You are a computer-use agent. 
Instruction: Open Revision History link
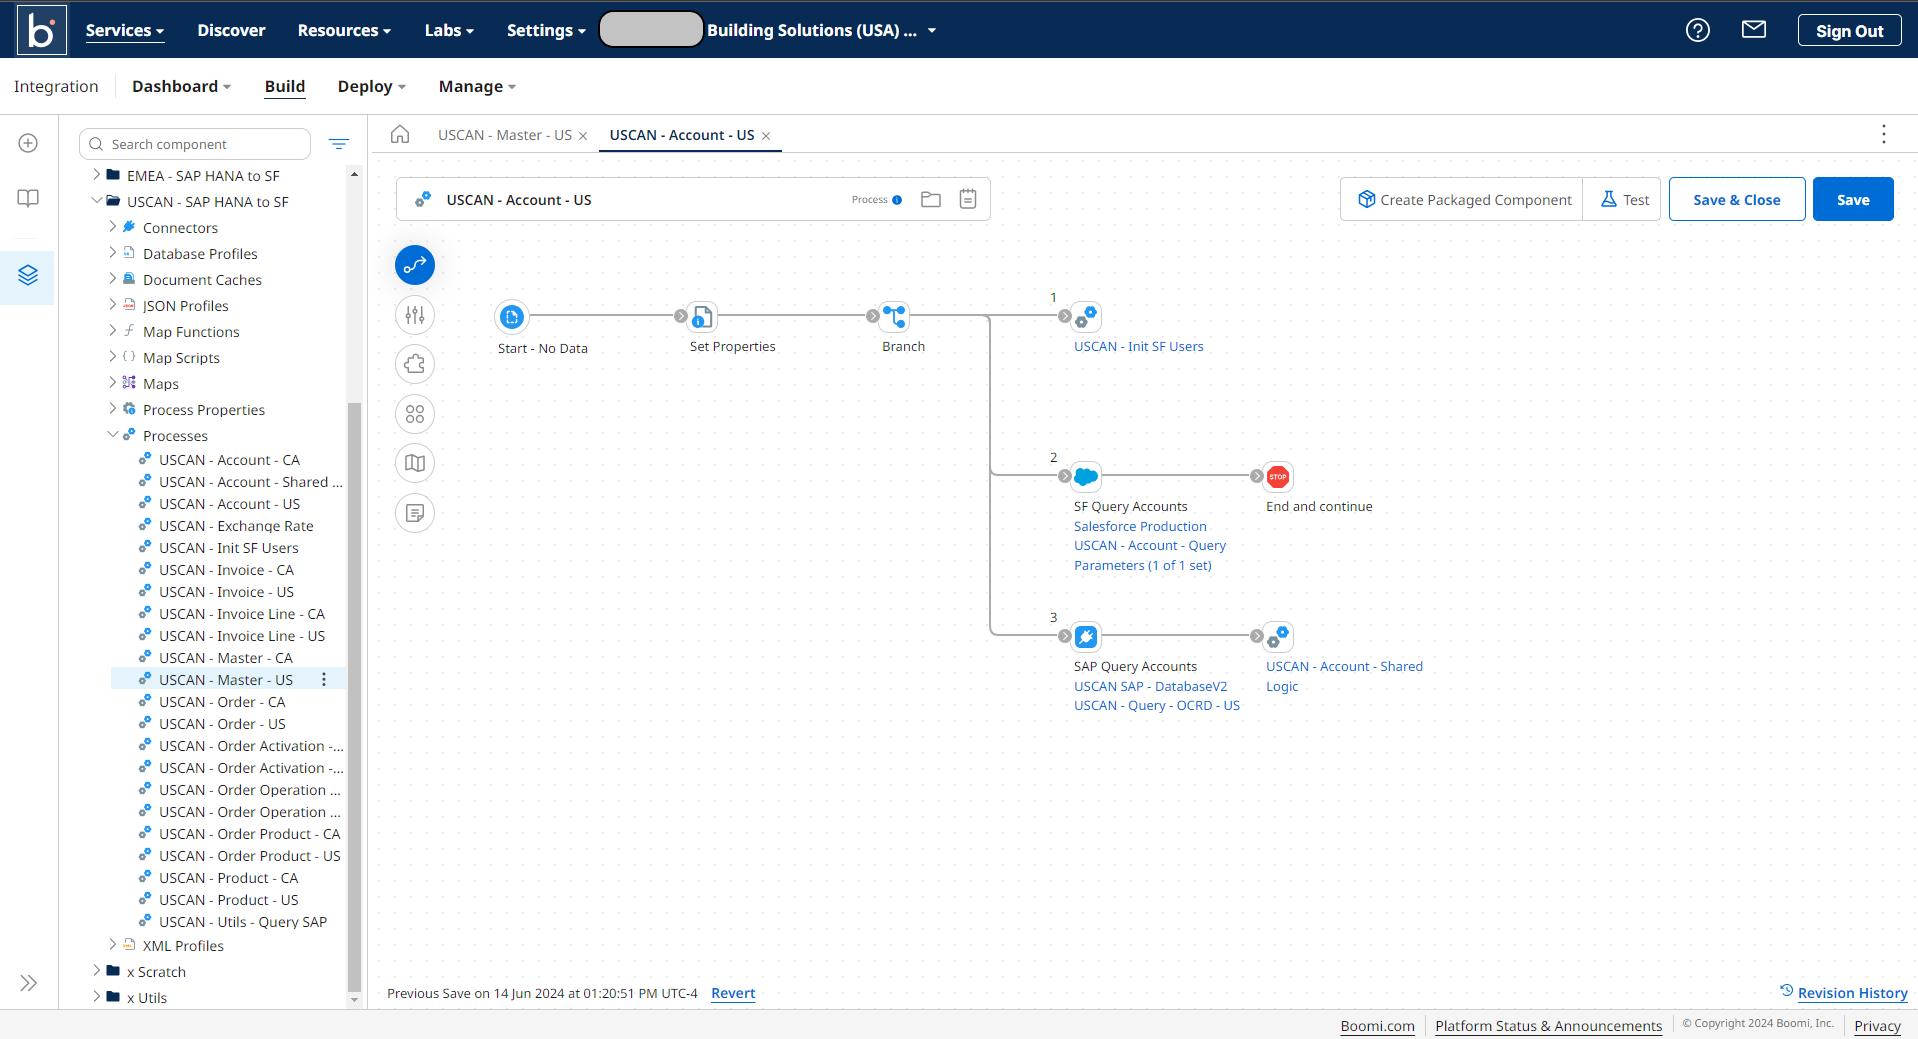click(1852, 992)
